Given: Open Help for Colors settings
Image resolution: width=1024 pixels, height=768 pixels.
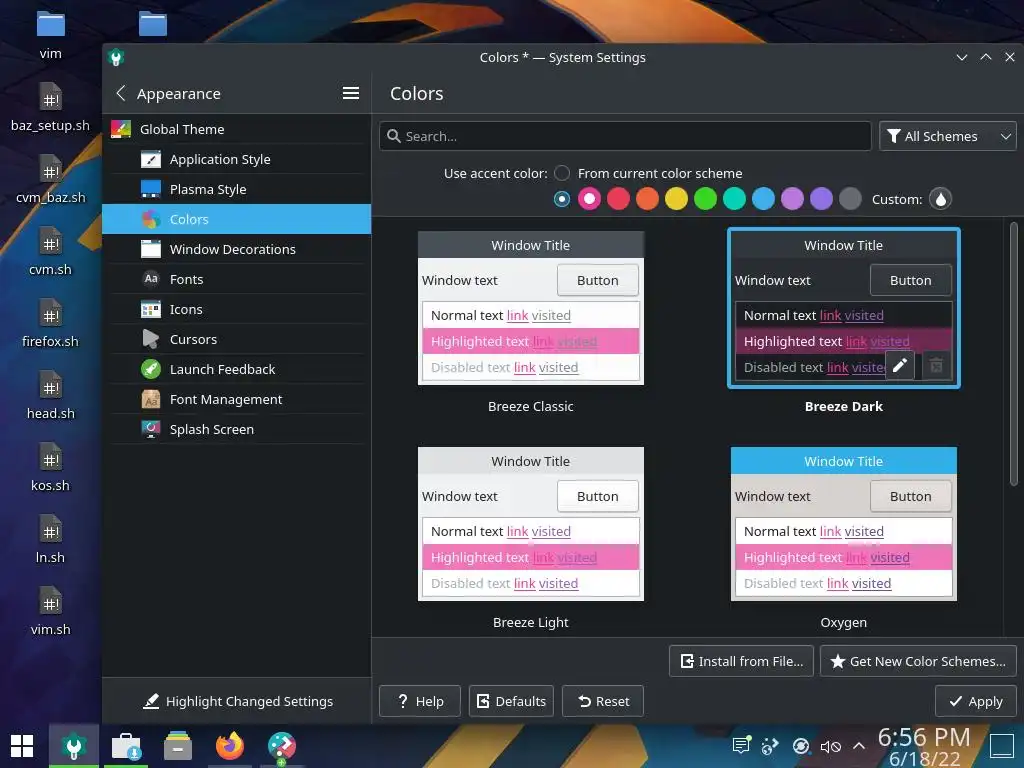Looking at the screenshot, I should coord(420,701).
